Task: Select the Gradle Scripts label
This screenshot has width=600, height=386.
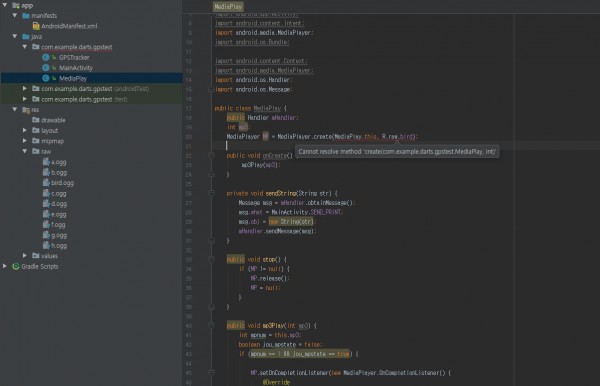Action: 40,266
